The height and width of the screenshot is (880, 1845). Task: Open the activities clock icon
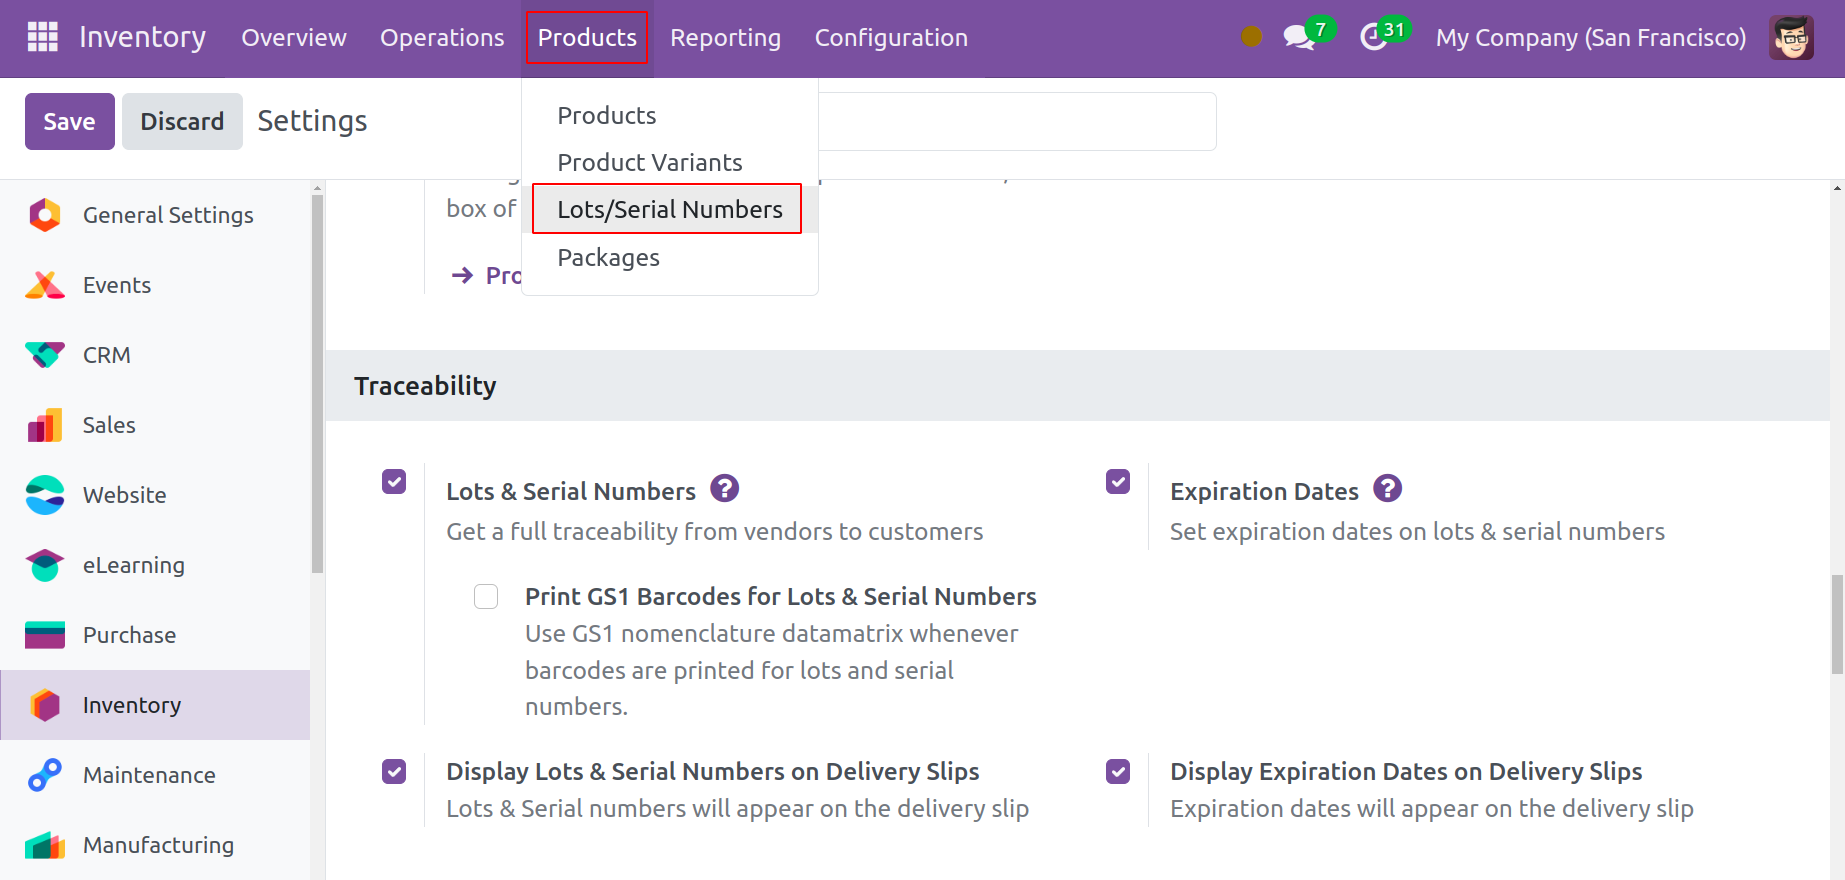[x=1373, y=38]
